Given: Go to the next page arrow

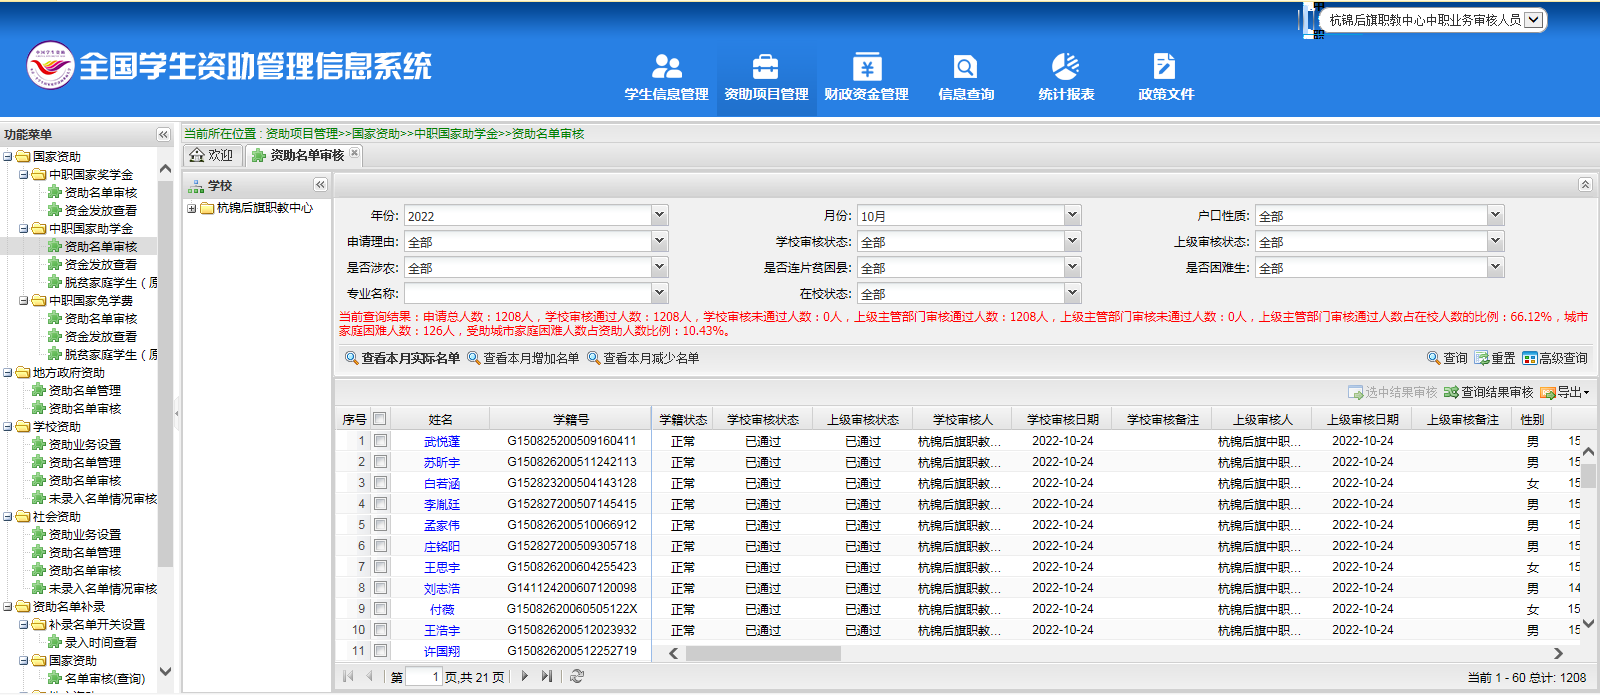Looking at the screenshot, I should (524, 677).
